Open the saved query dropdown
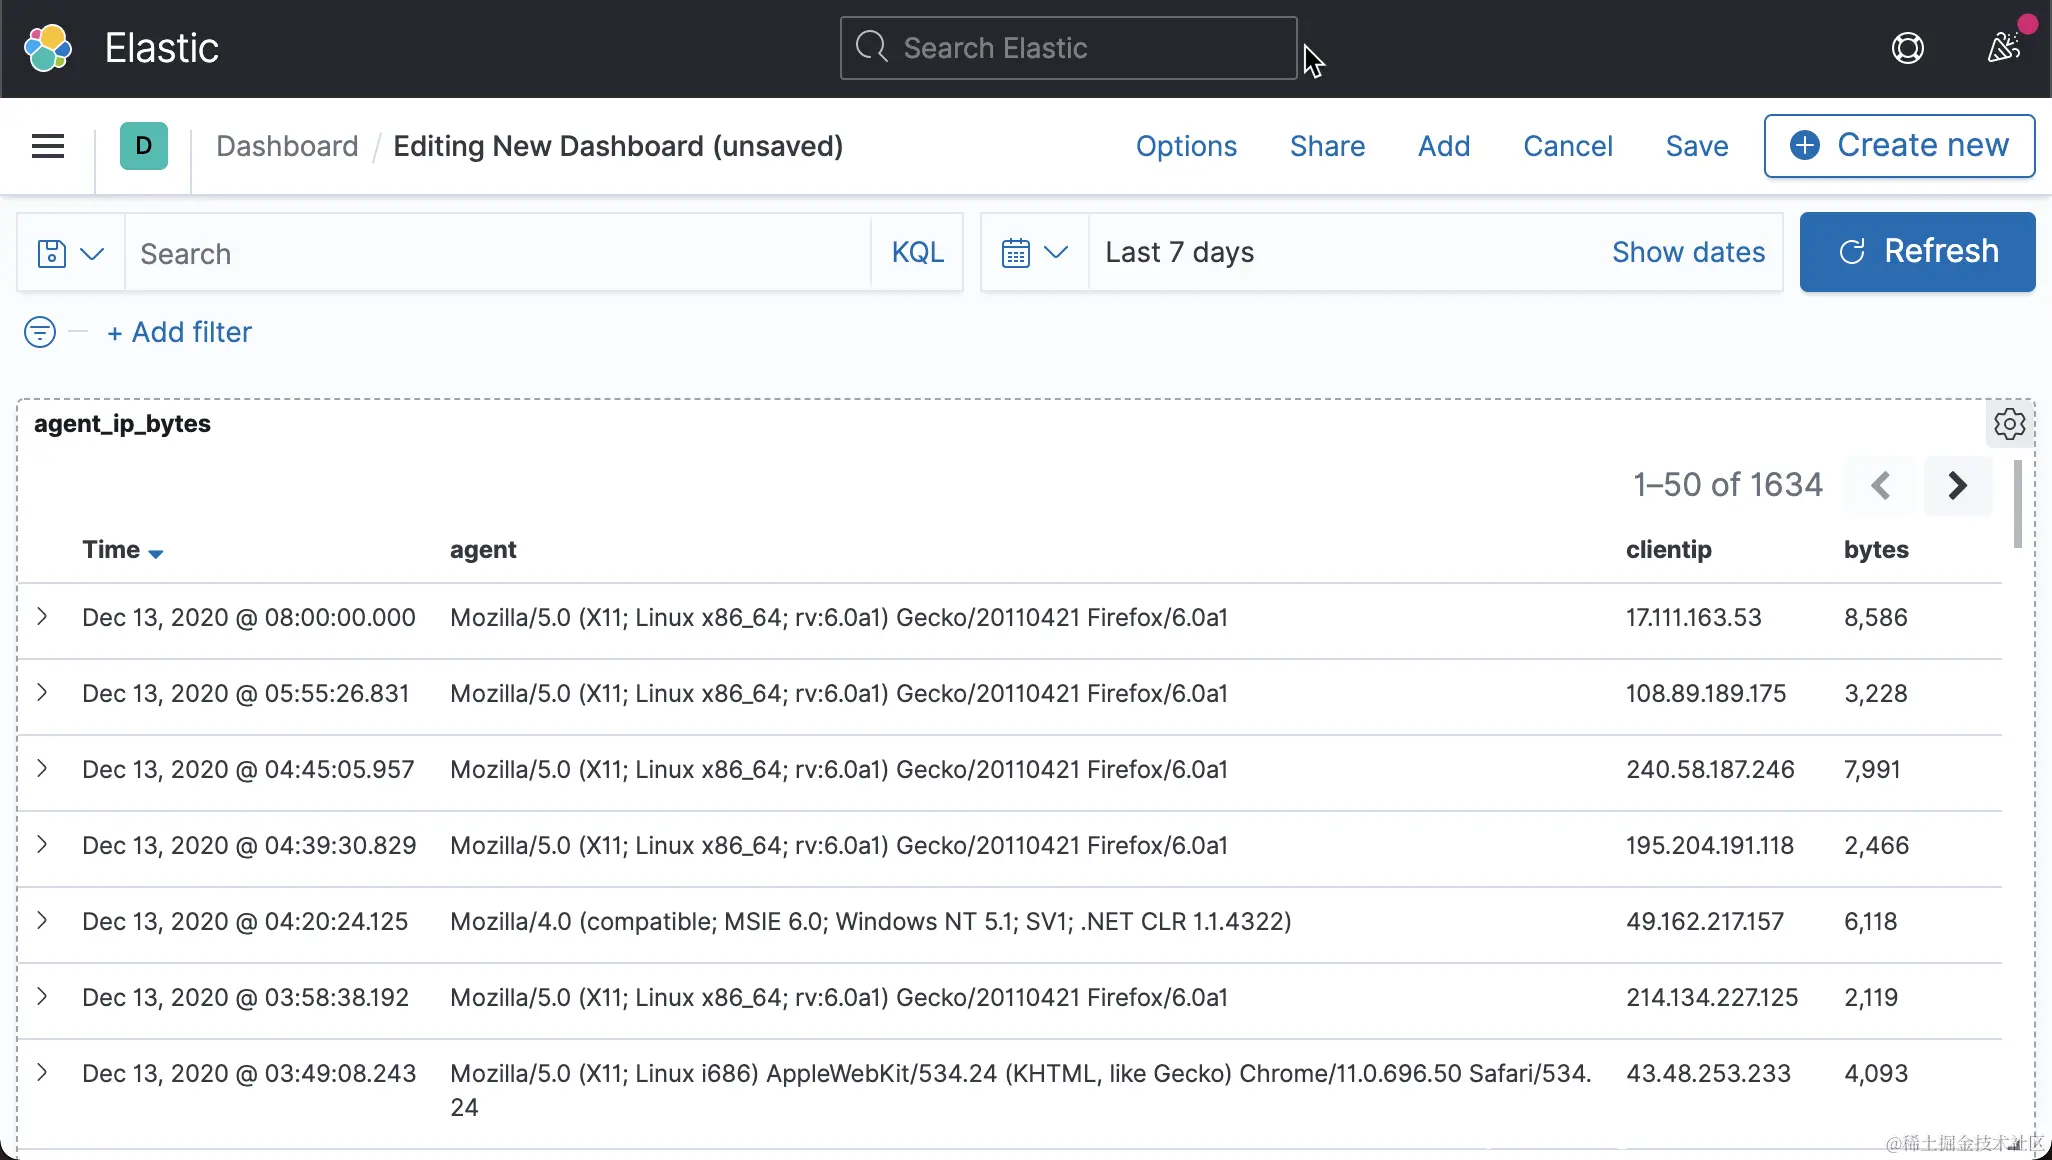The image size is (2052, 1160). tap(70, 253)
